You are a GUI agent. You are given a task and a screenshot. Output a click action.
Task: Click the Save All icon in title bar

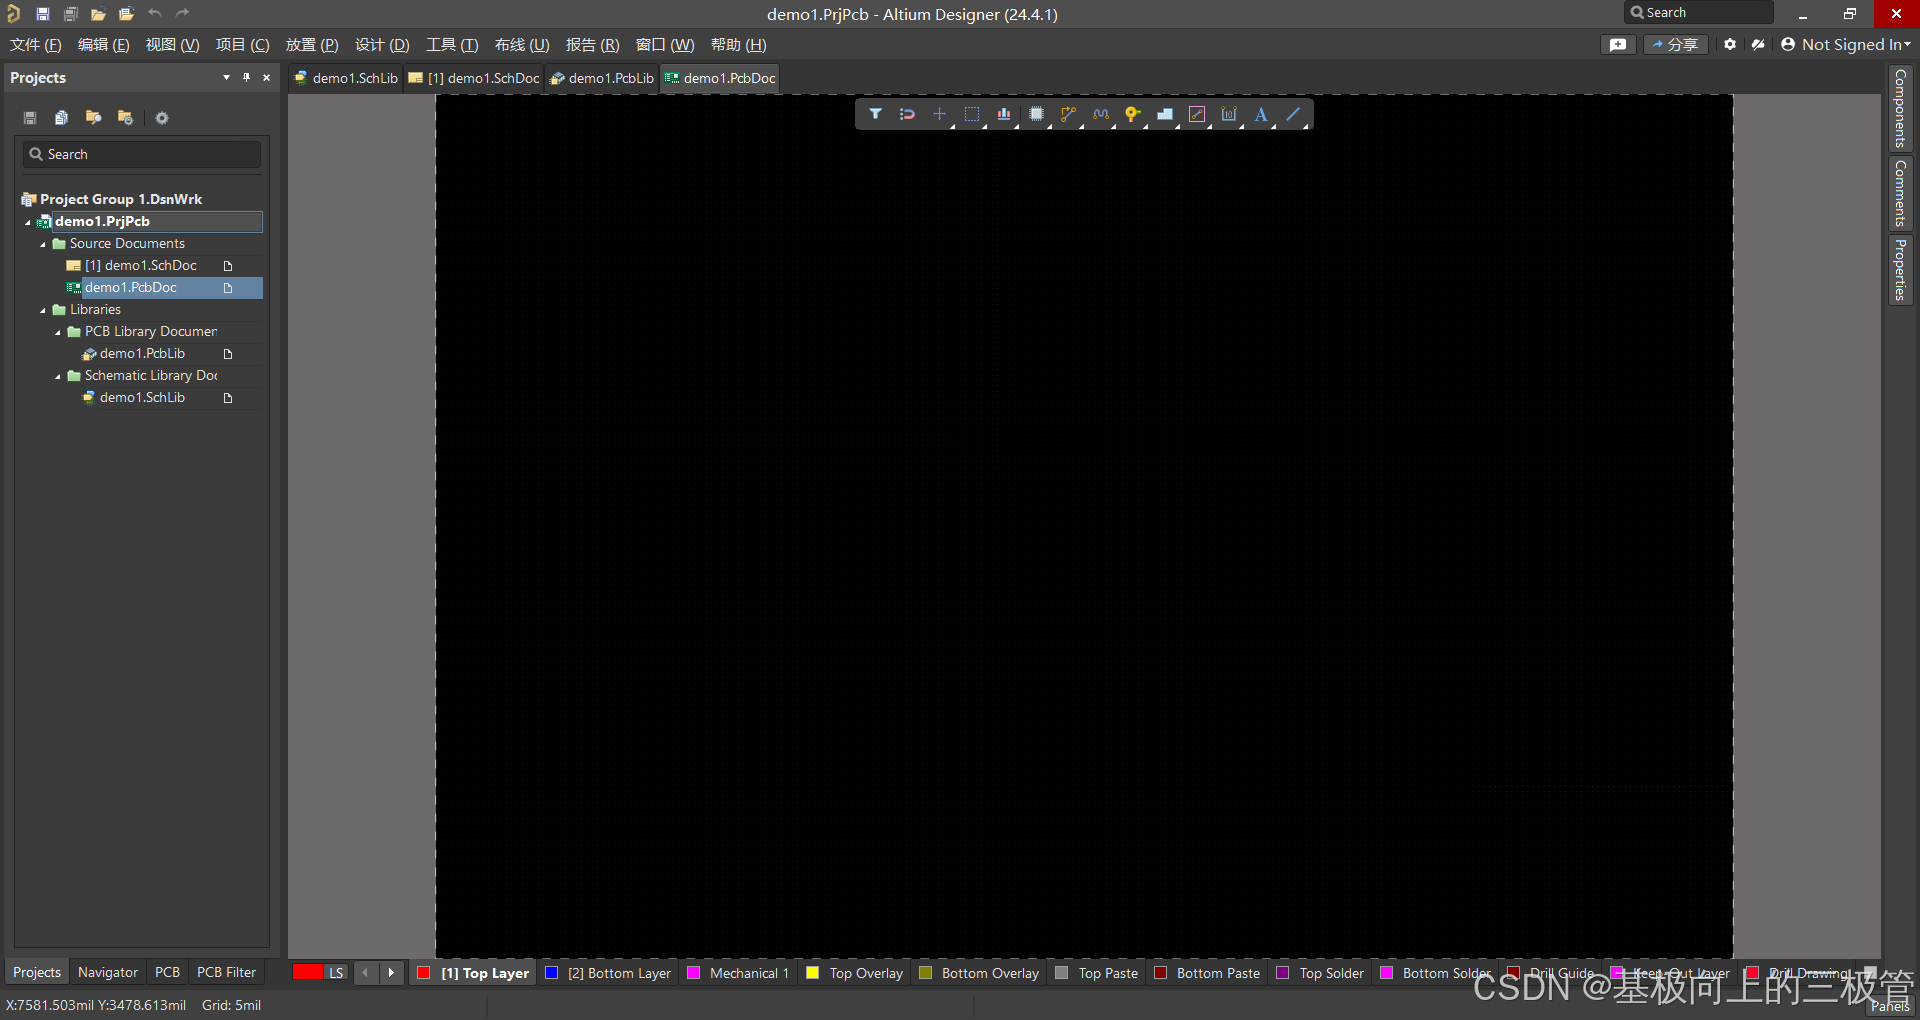tap(70, 14)
